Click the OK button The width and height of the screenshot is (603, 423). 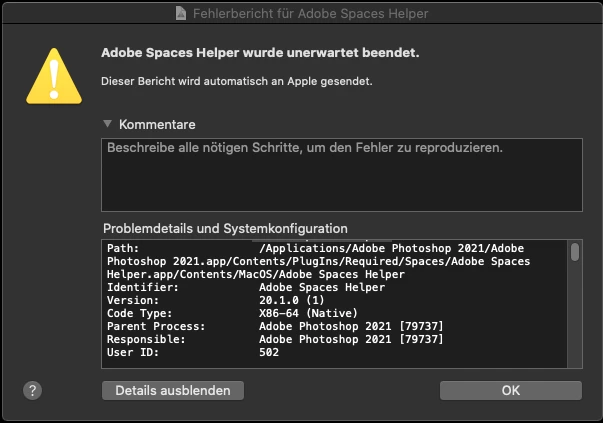point(511,390)
